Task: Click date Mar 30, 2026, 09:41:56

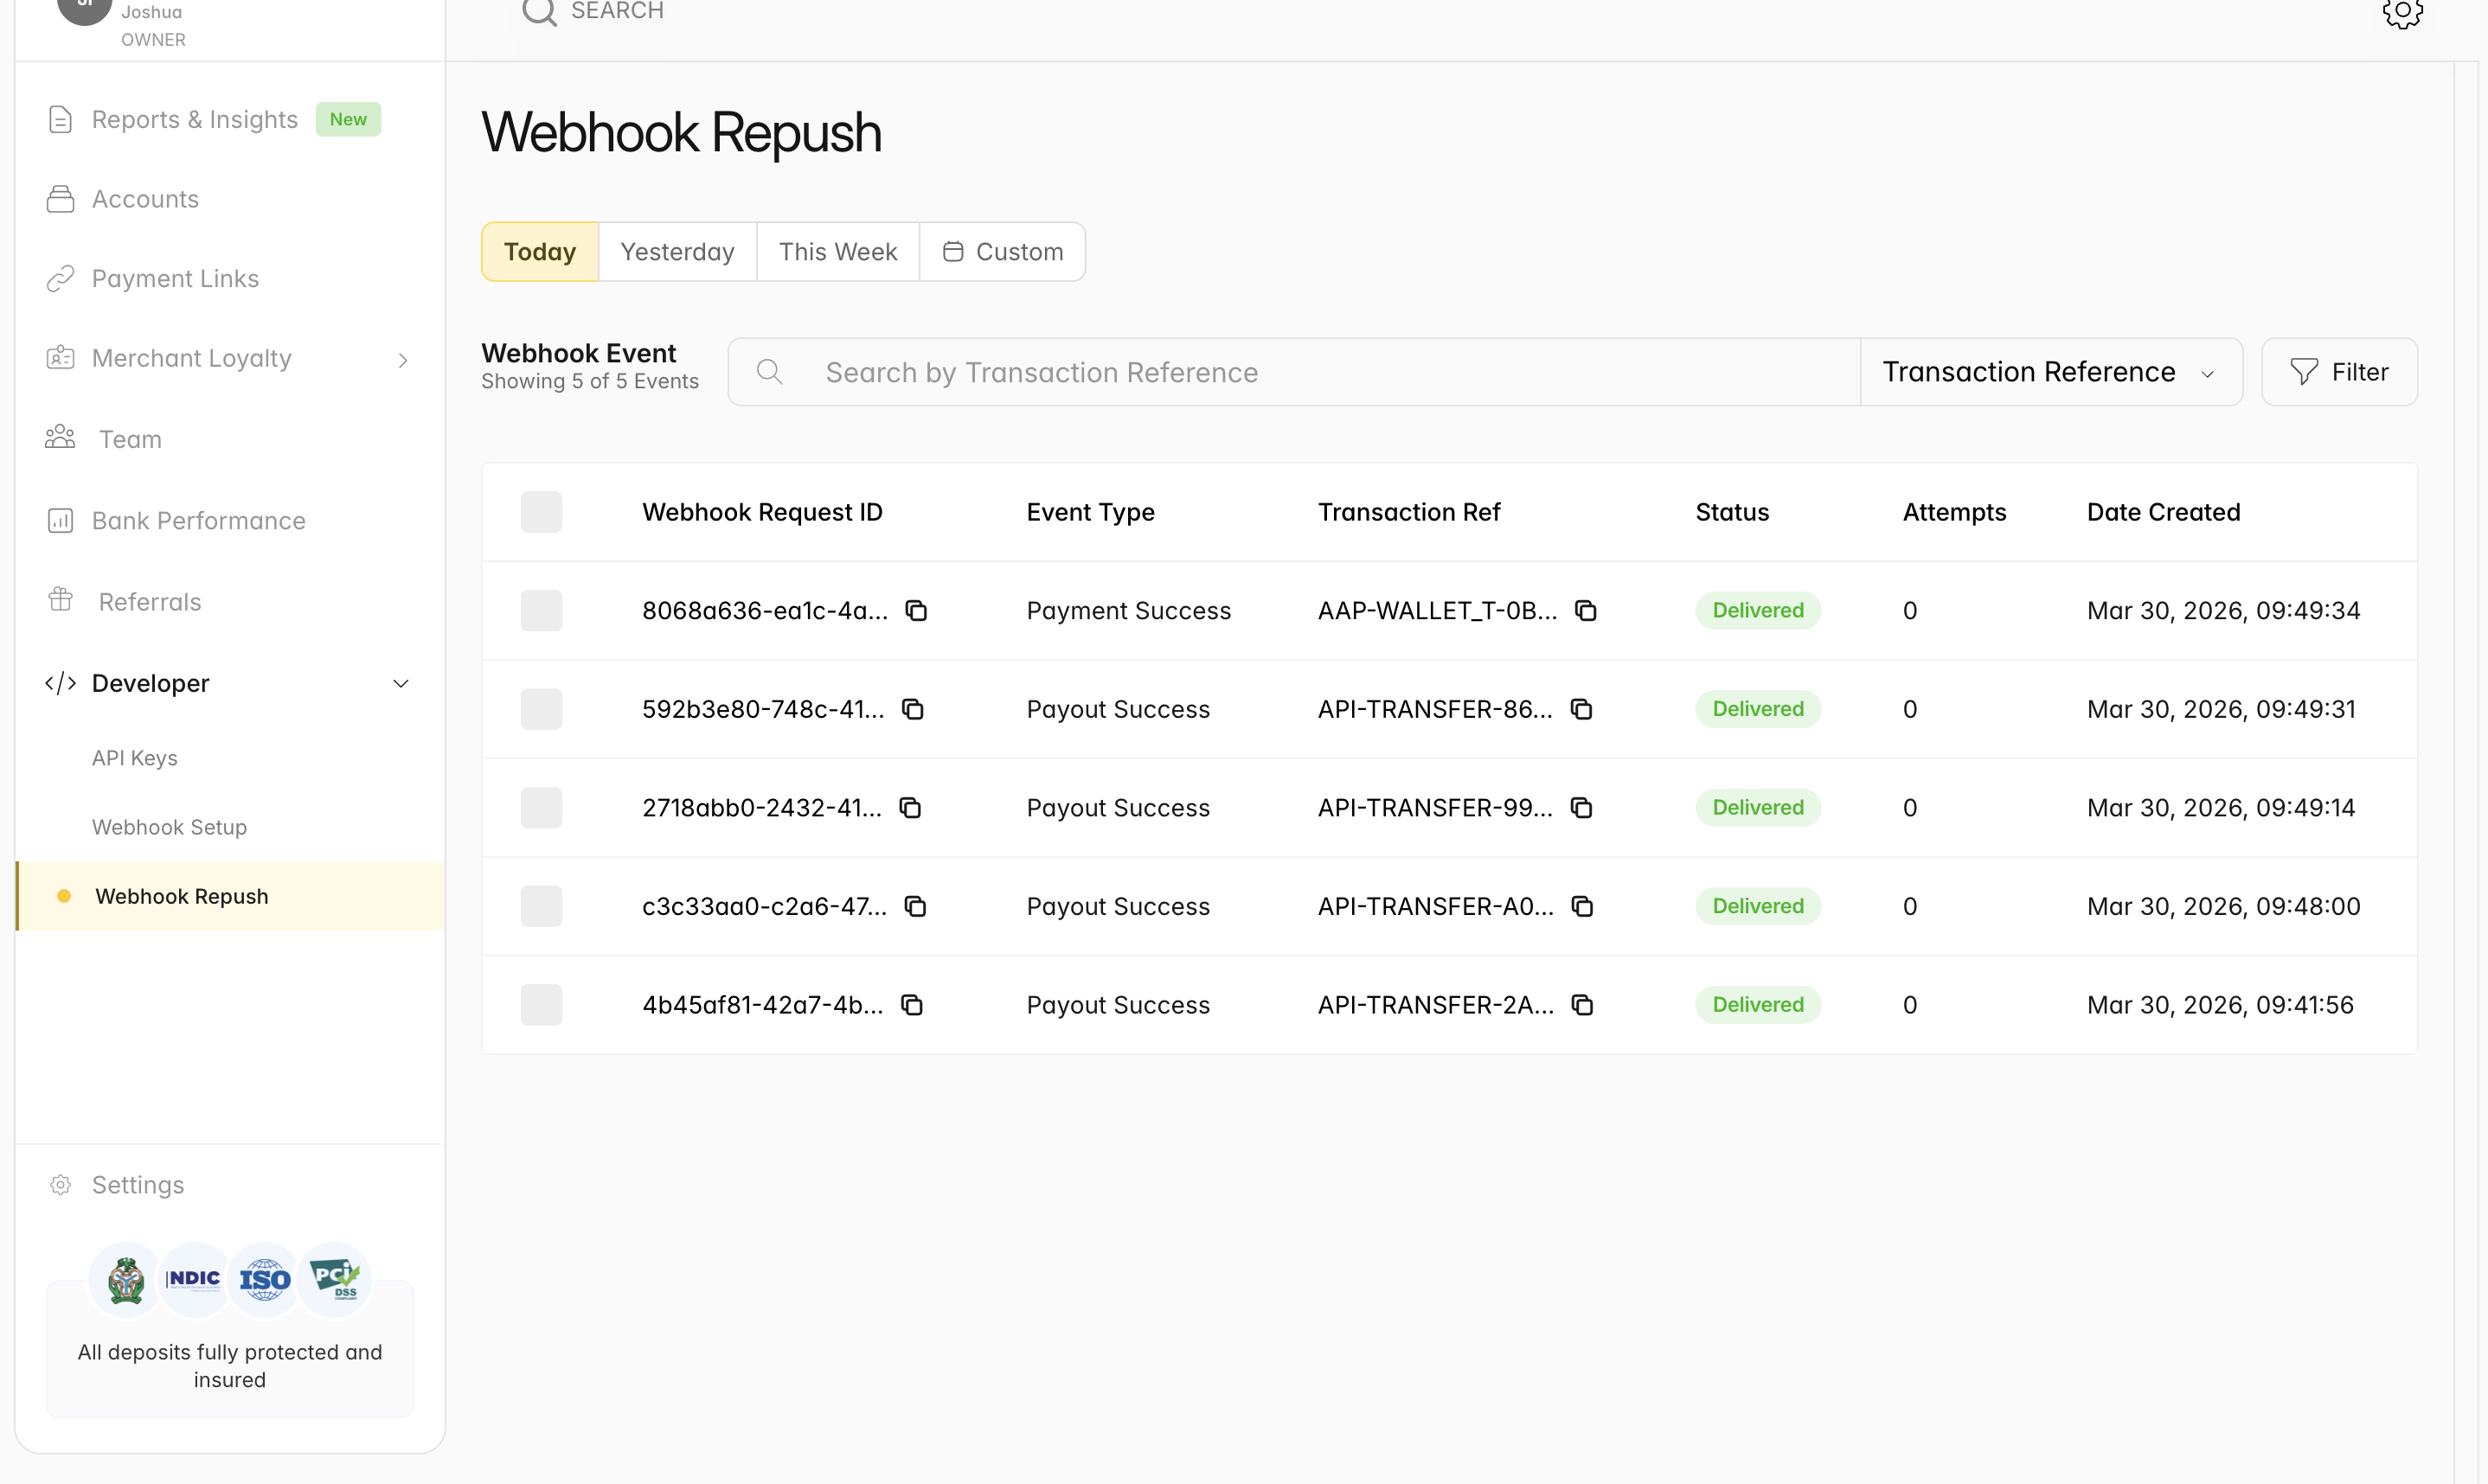Action: [2220, 1004]
